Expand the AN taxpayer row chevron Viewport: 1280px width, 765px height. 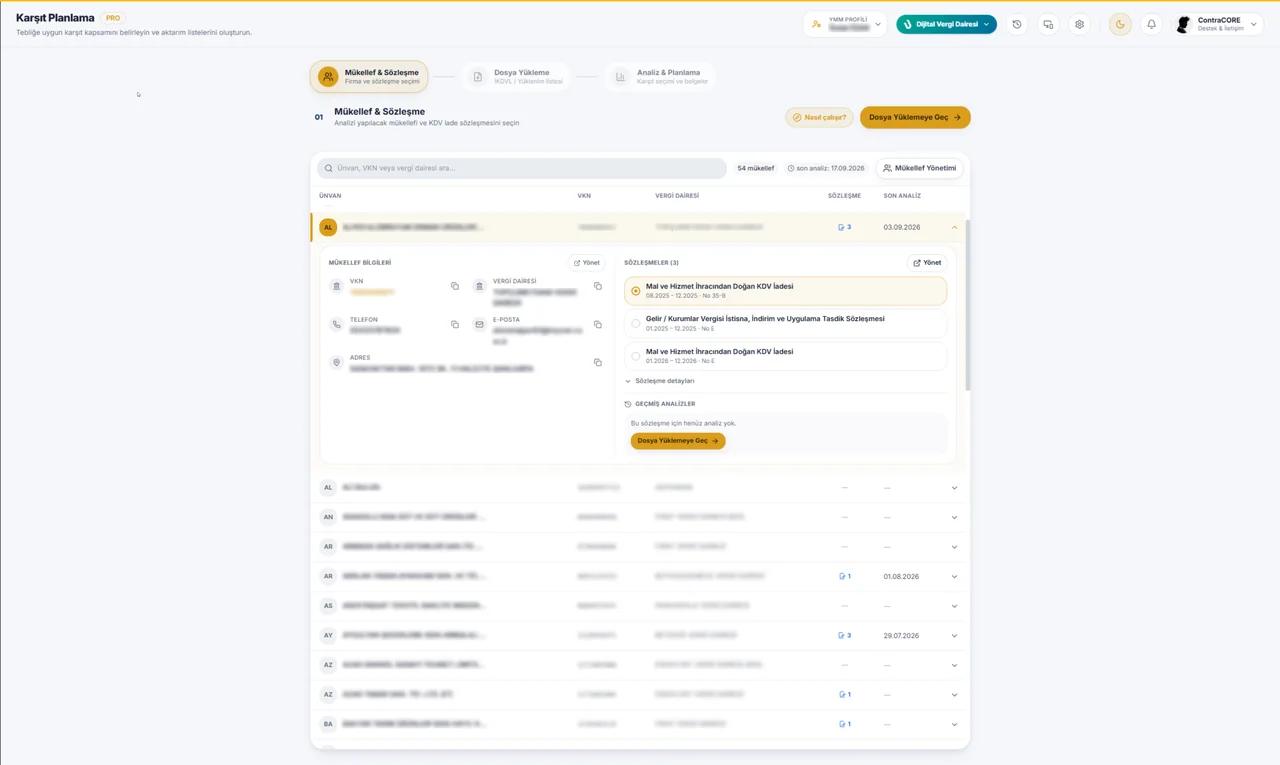pyautogui.click(x=954, y=517)
